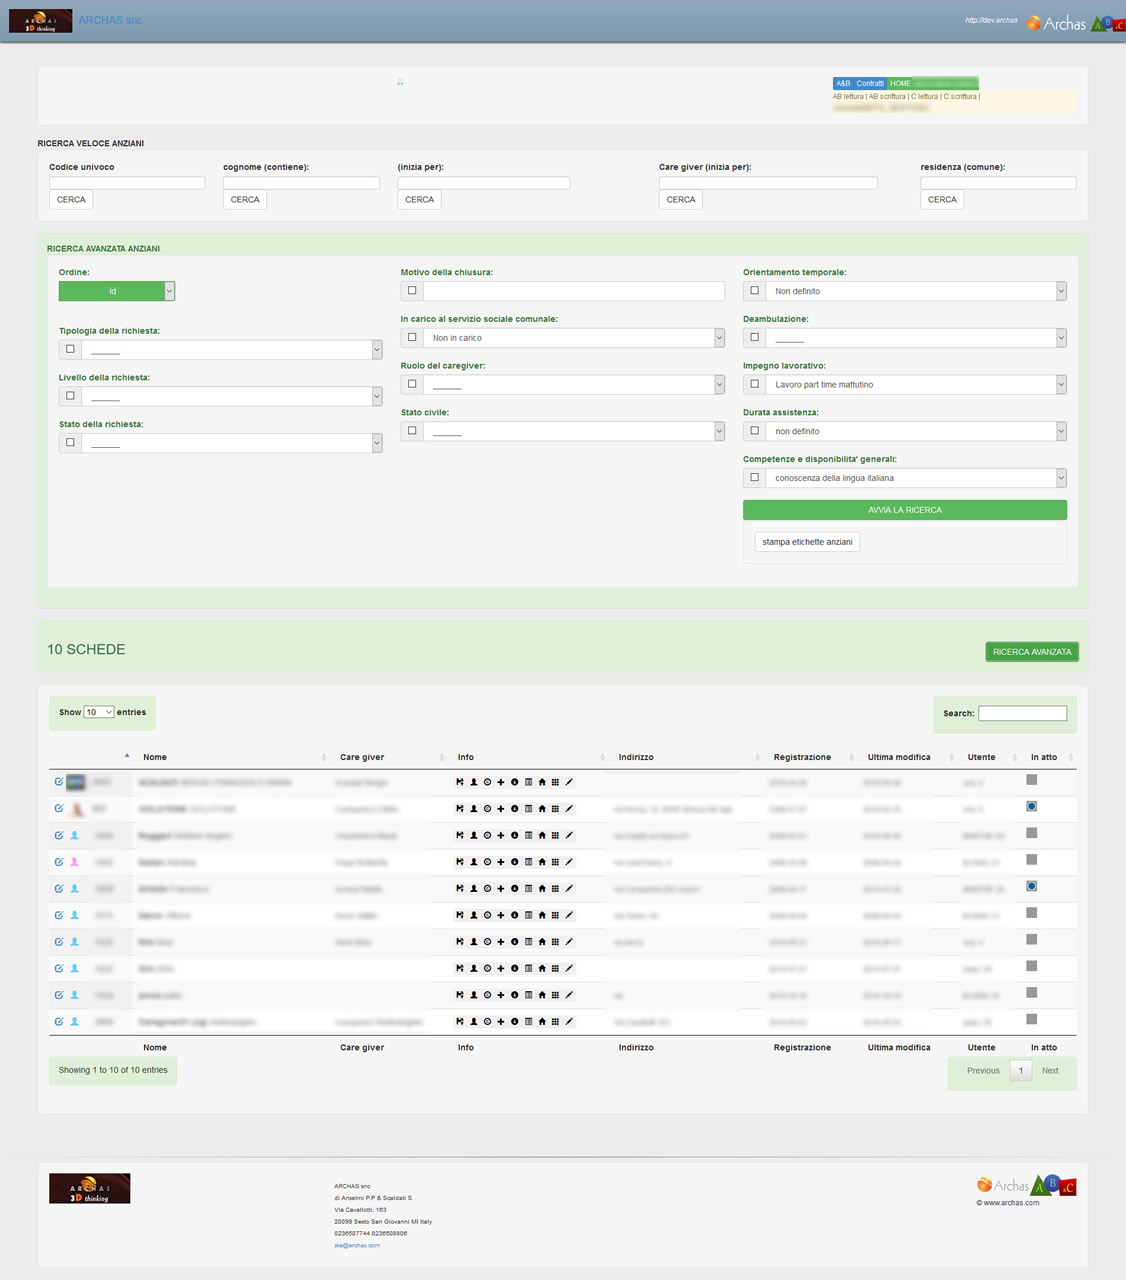
Task: Check the Stato civile filter checkbox
Action: point(412,431)
